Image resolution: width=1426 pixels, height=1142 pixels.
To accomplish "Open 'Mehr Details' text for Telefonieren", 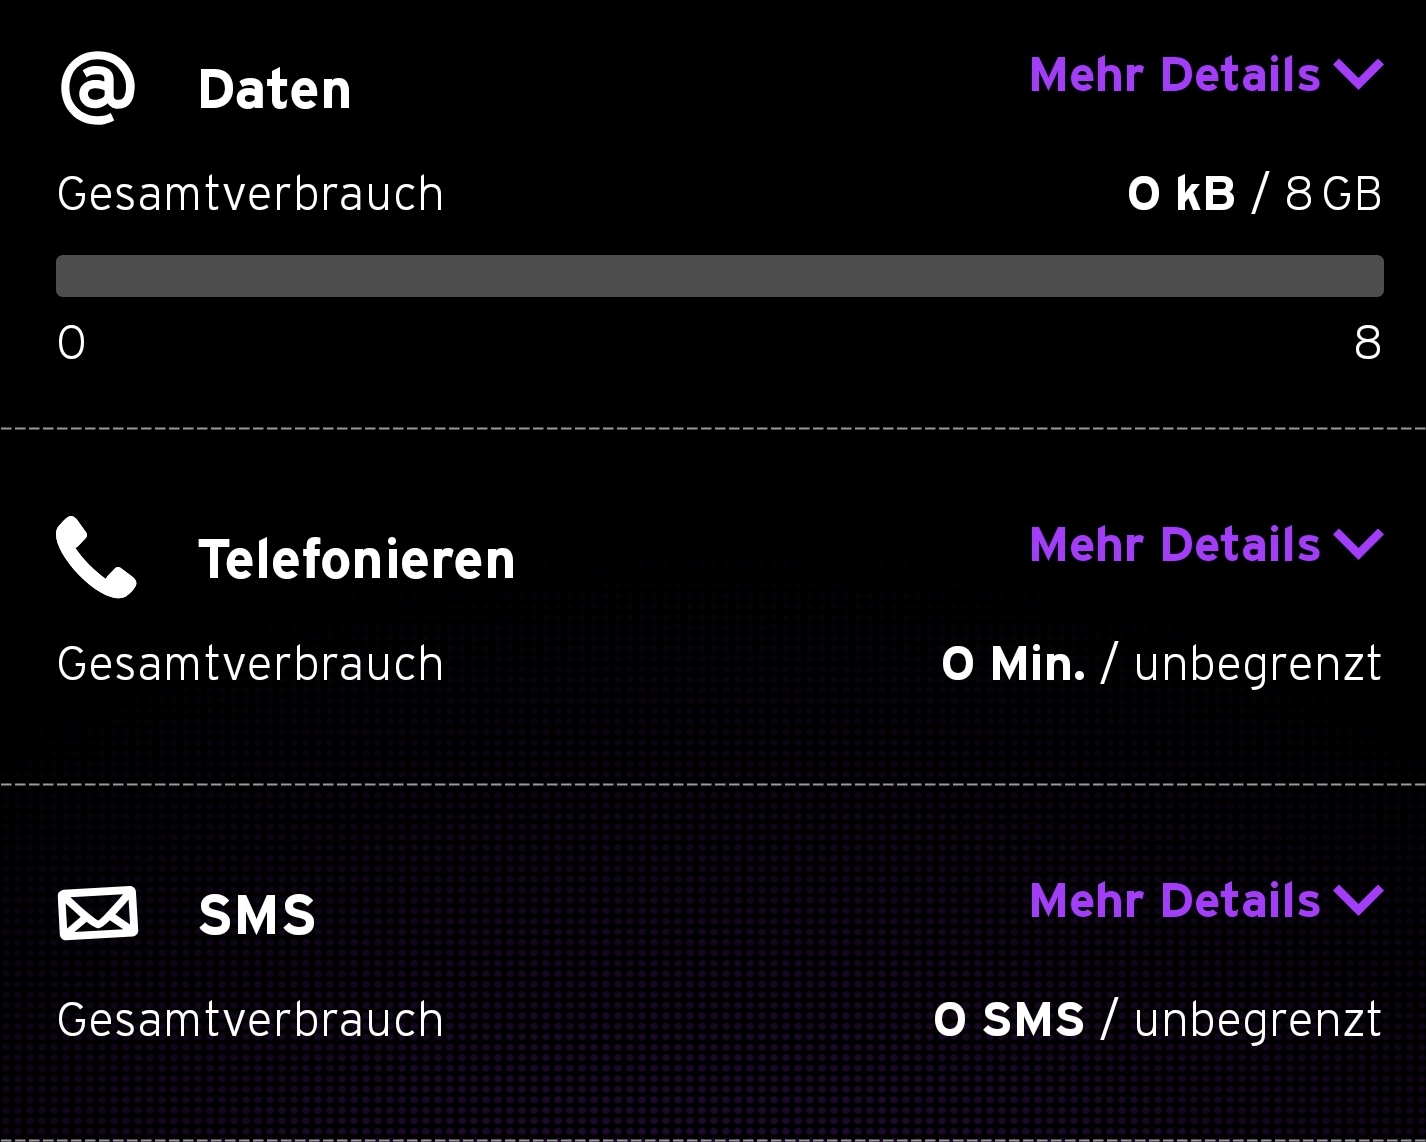I will point(1175,545).
